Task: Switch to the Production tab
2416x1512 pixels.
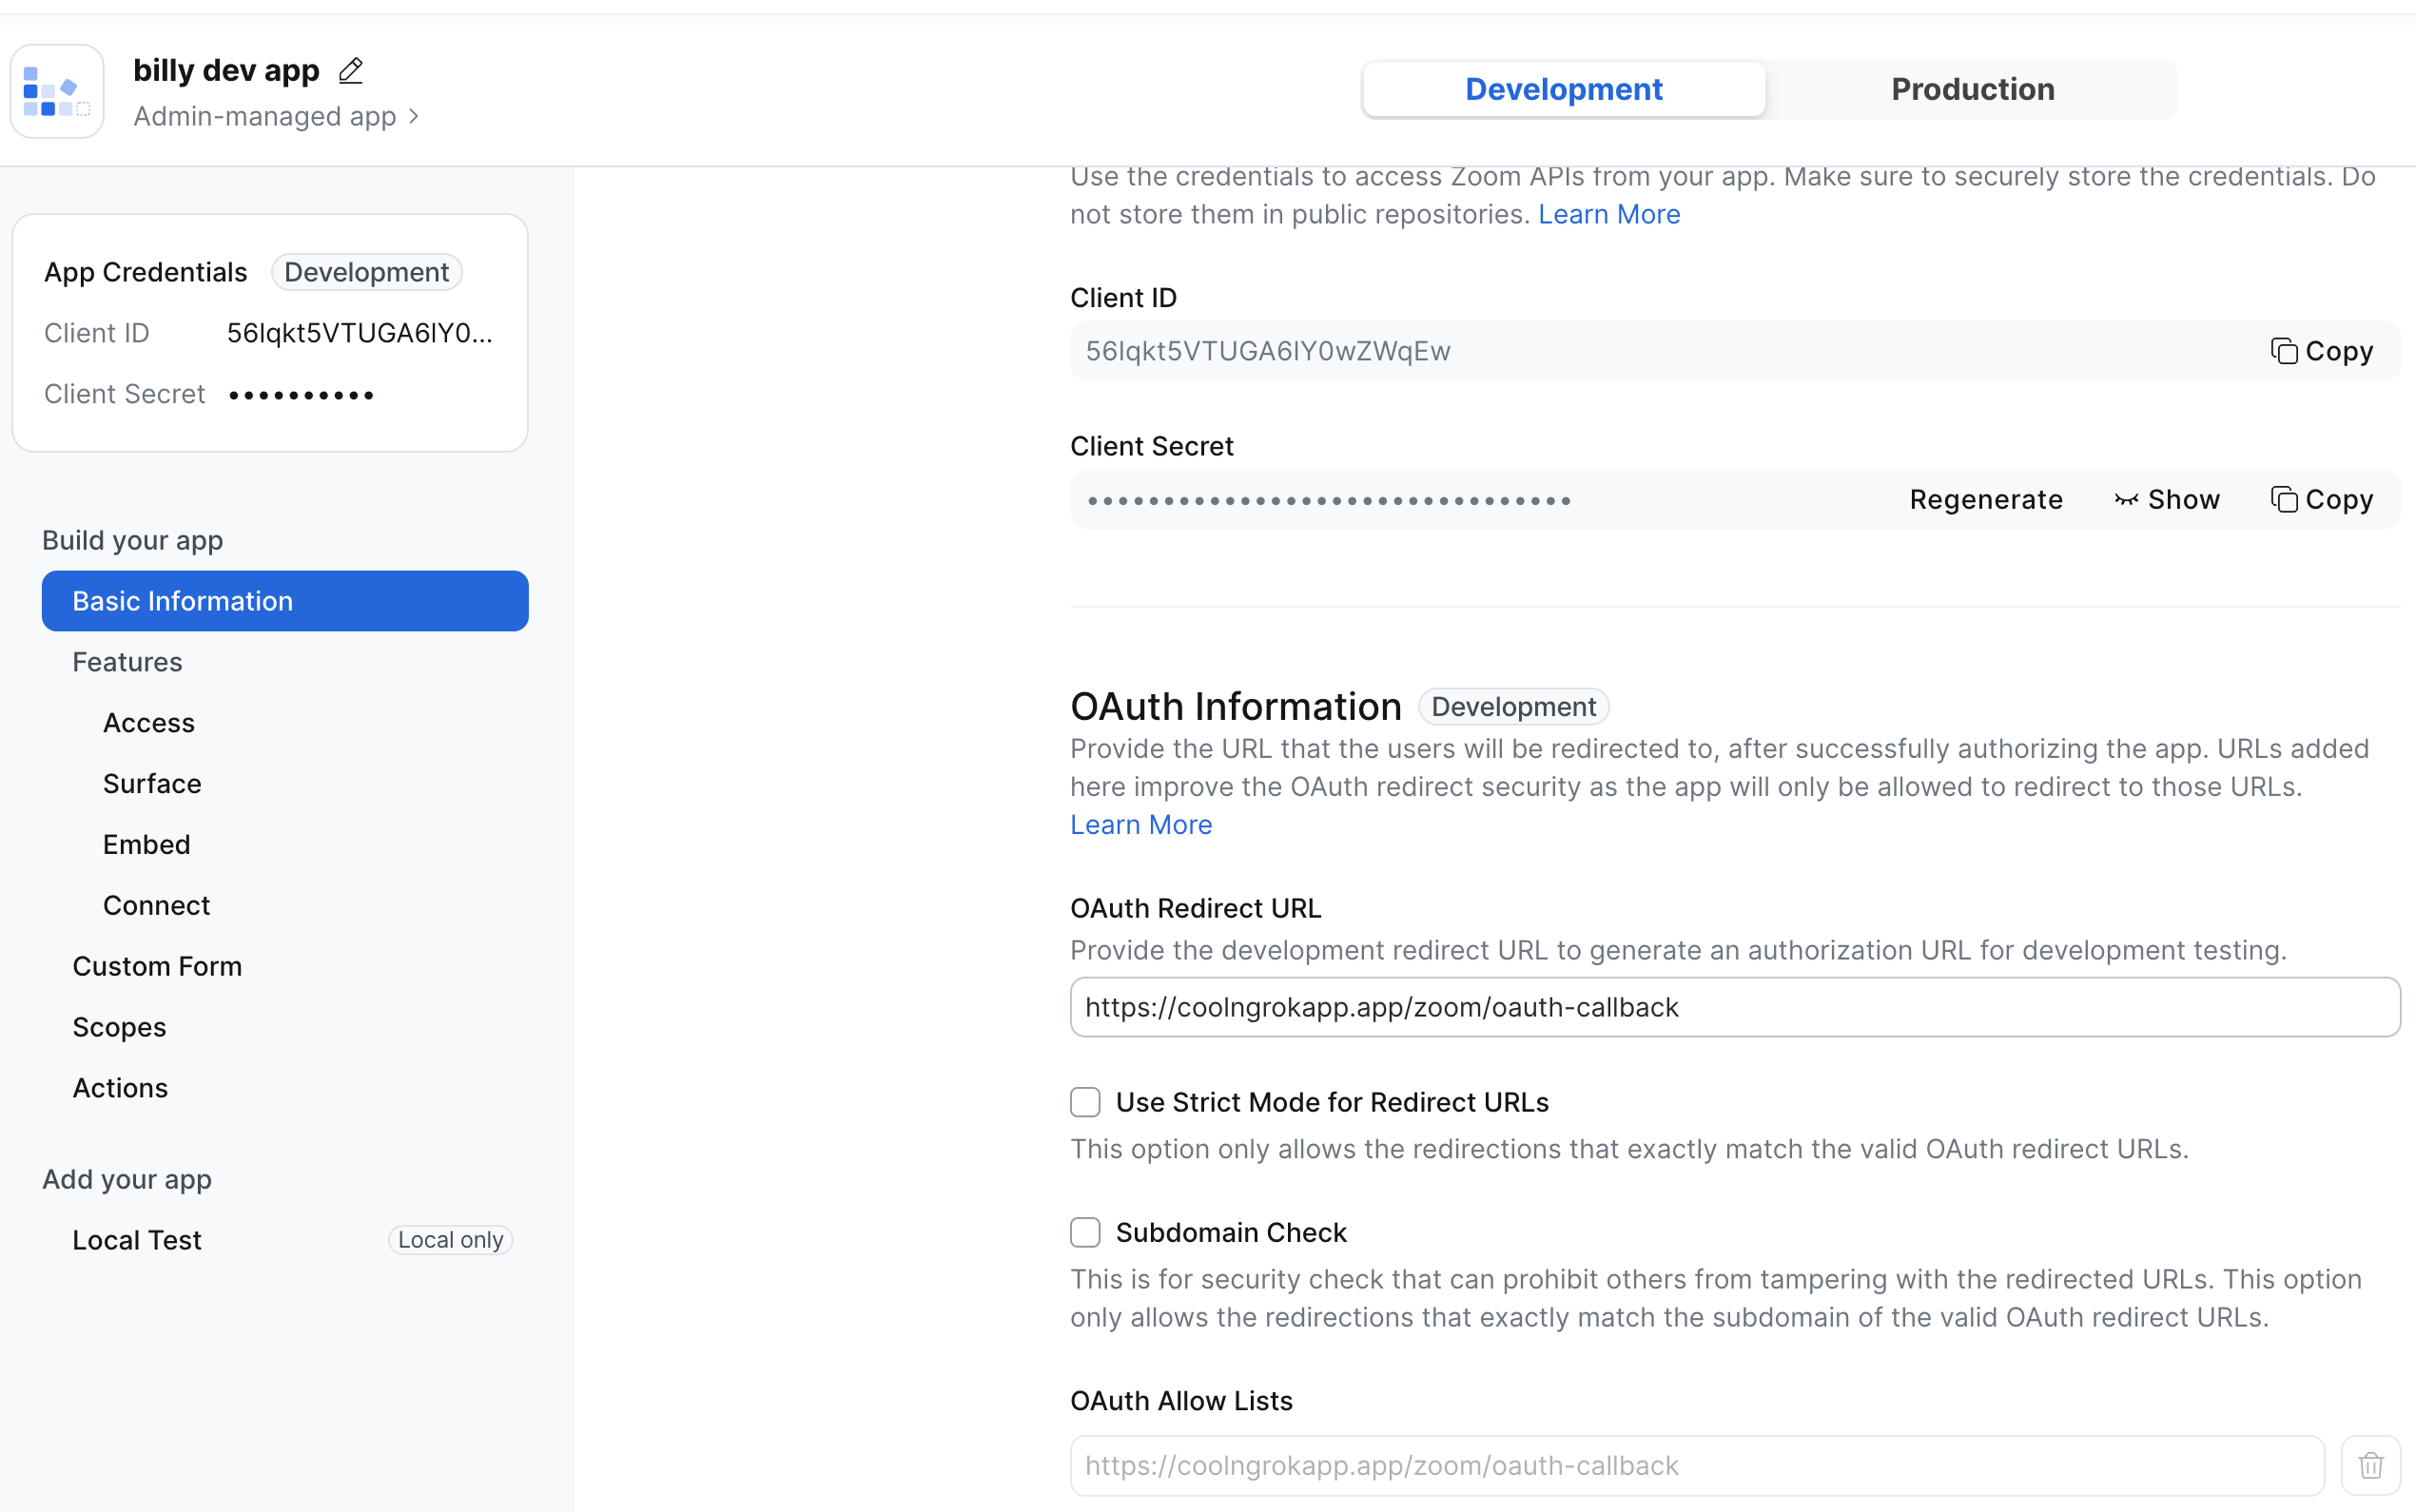Action: (1972, 89)
